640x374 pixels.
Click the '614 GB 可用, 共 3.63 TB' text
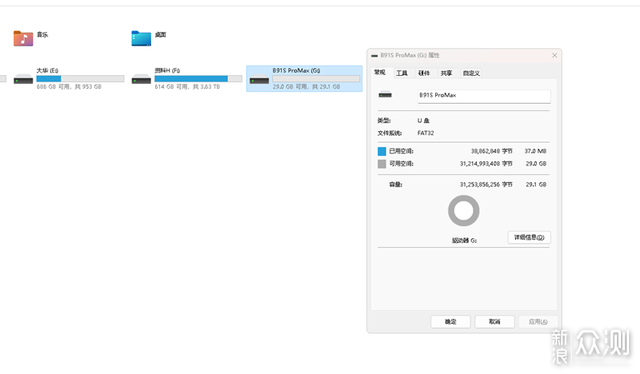187,87
